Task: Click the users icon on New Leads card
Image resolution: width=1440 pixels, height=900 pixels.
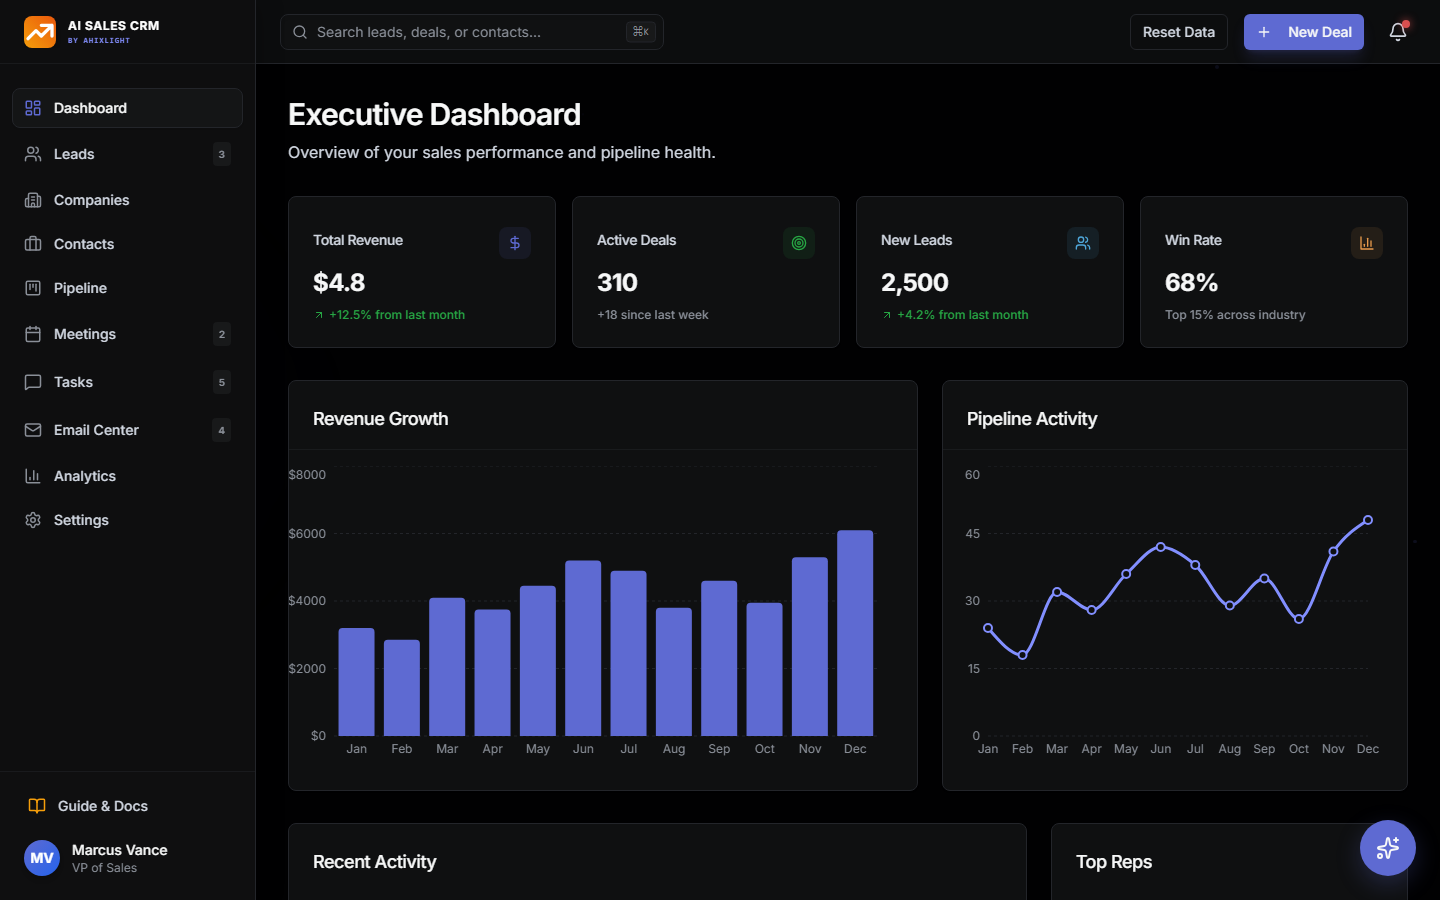Action: click(1083, 243)
